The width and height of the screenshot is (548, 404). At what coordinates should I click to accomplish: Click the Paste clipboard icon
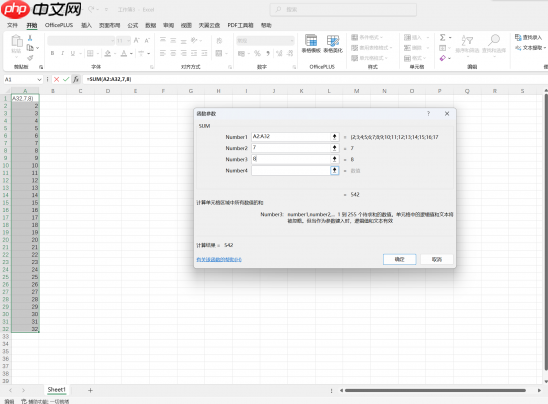click(x=17, y=41)
